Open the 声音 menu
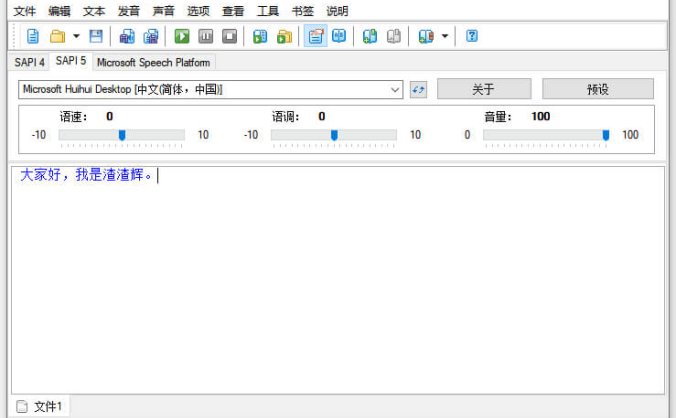The width and height of the screenshot is (676, 418). point(163,11)
